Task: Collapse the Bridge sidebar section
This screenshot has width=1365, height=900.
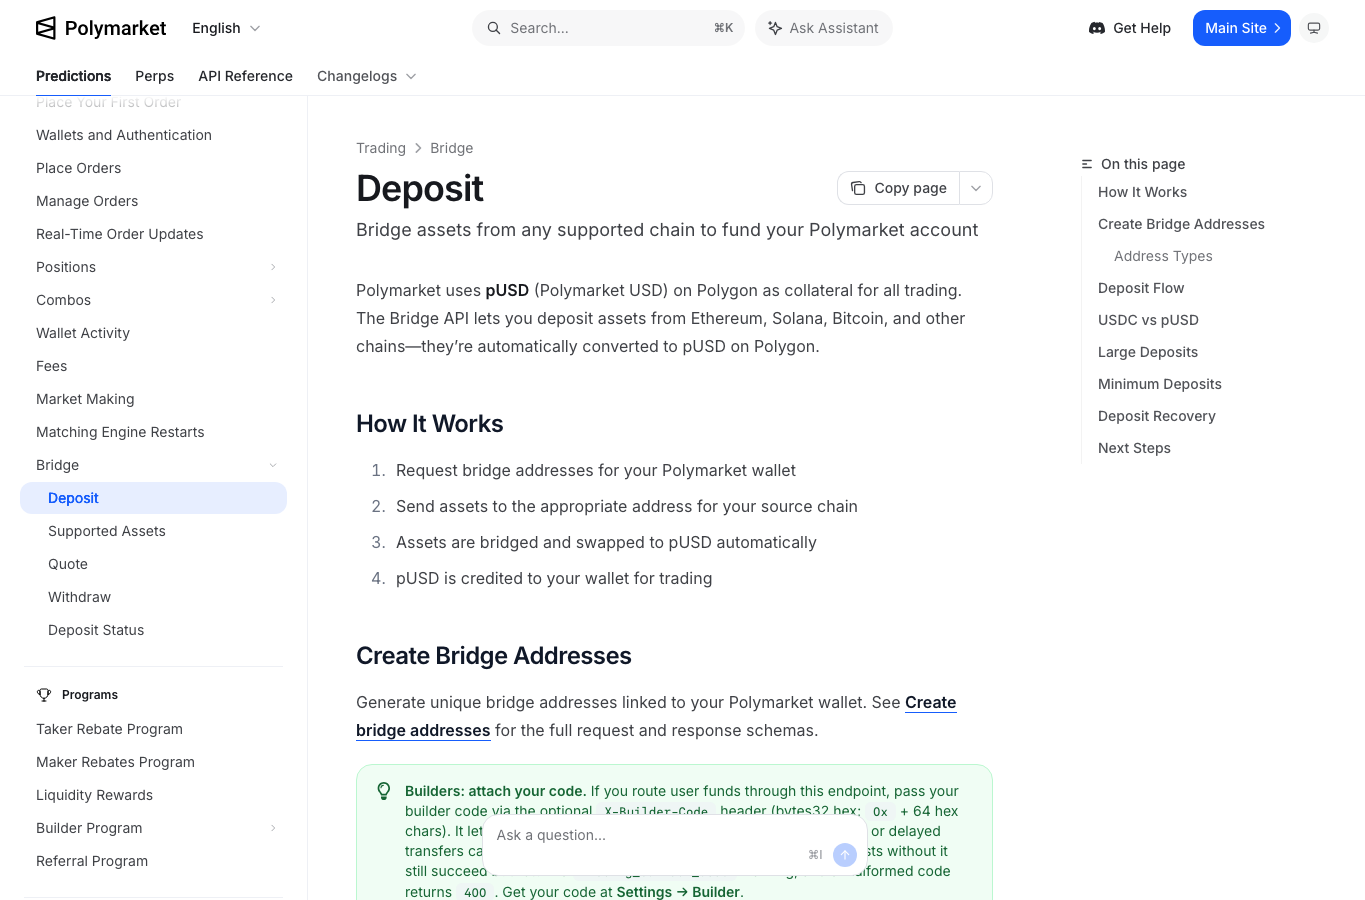Action: (273, 465)
